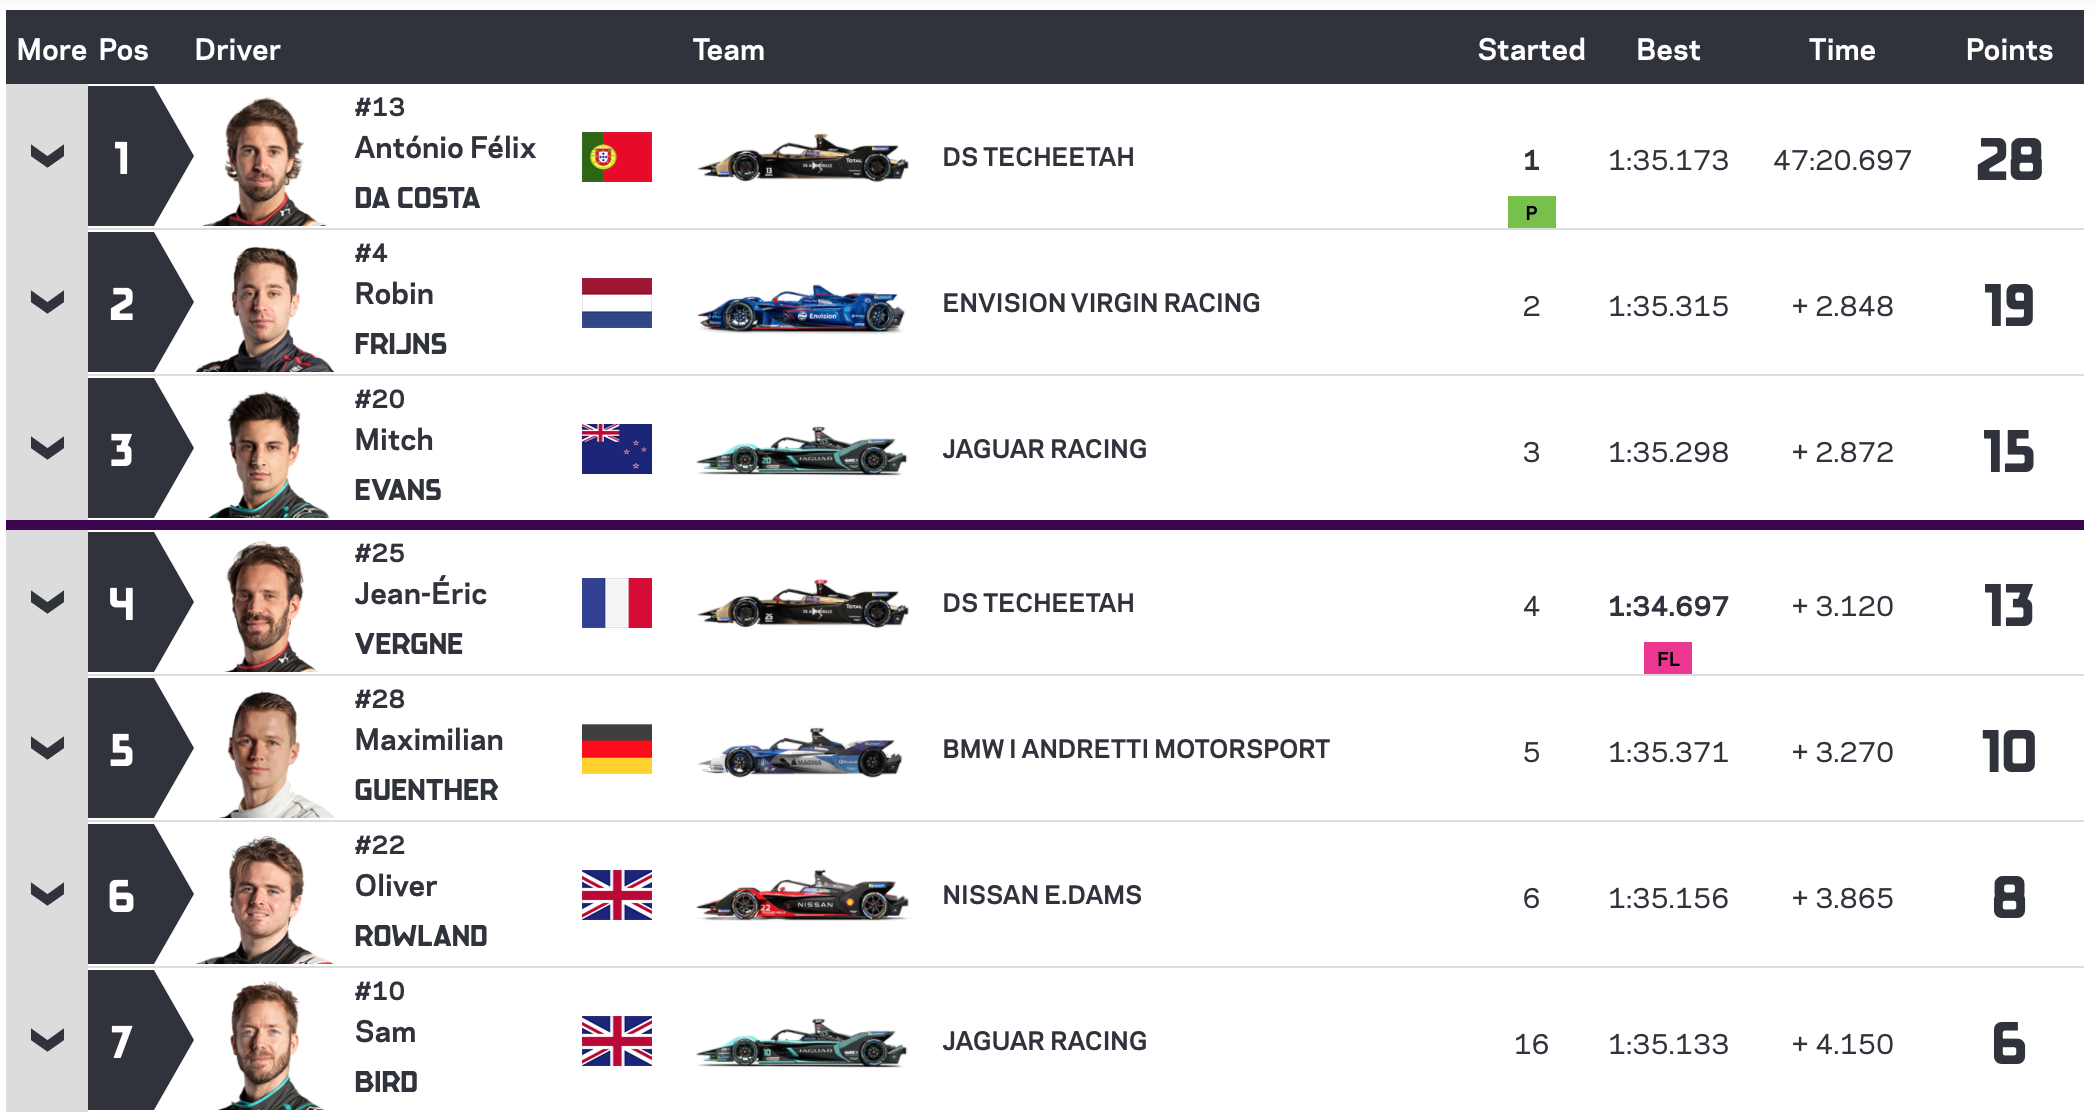Sort by the Points column header

click(2008, 50)
